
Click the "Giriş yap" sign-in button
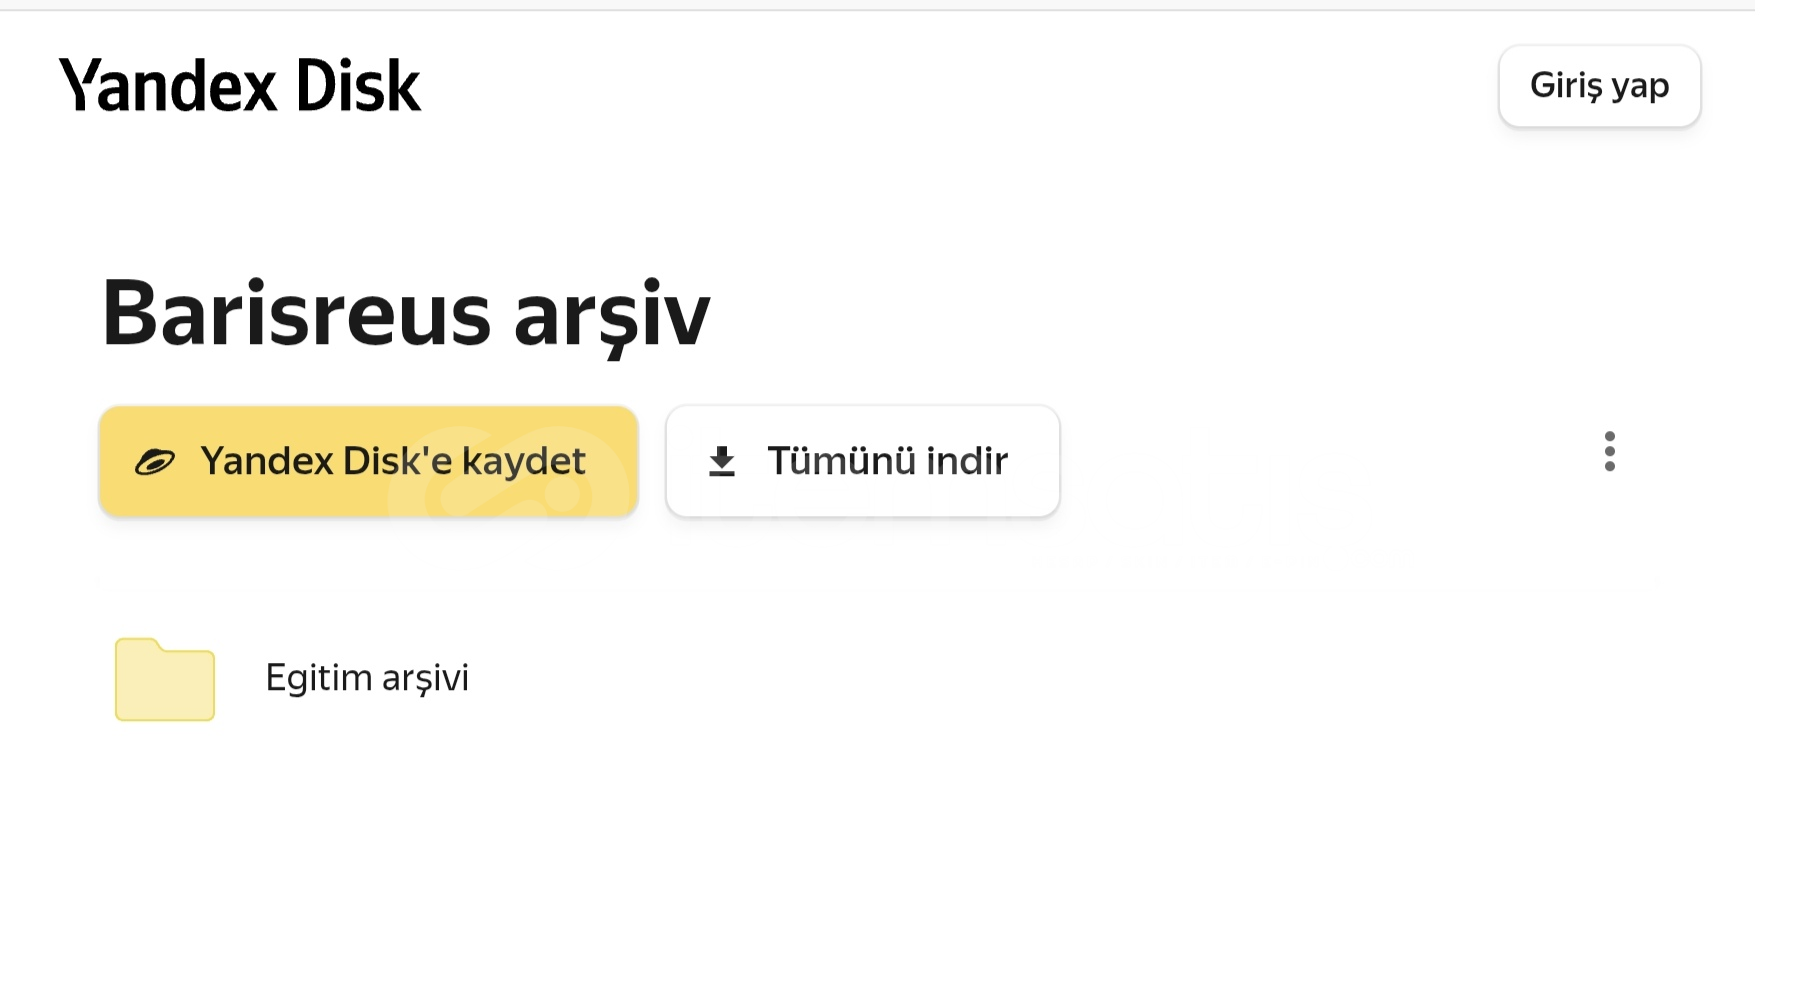(1599, 86)
